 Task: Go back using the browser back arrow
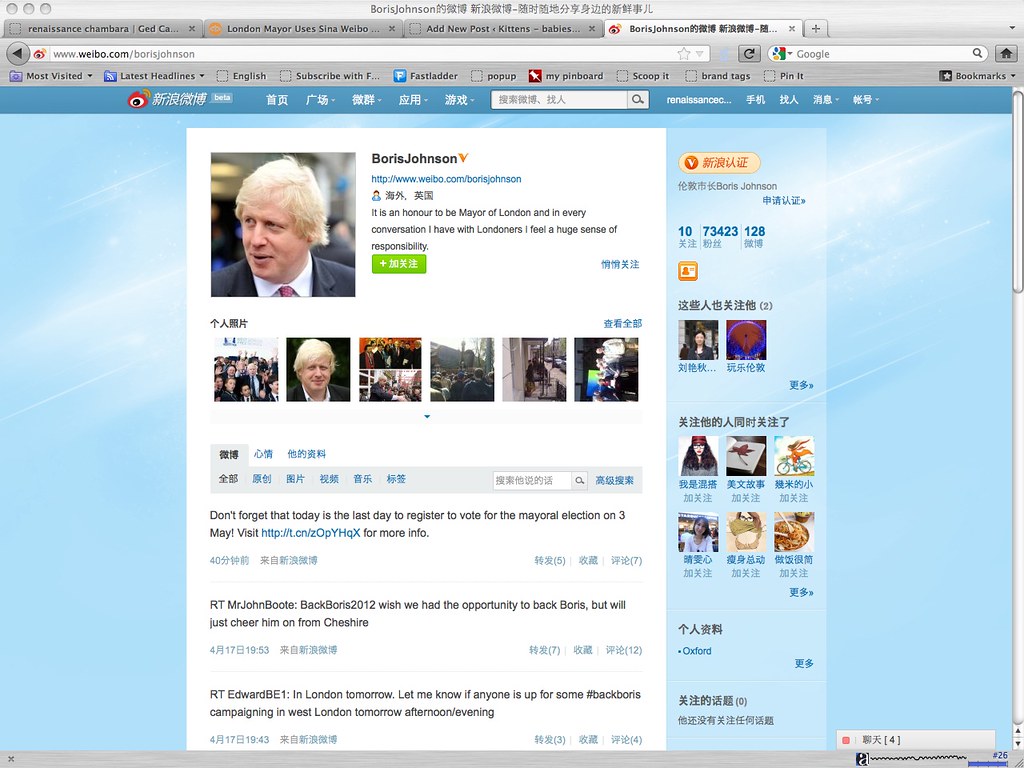[x=18, y=54]
